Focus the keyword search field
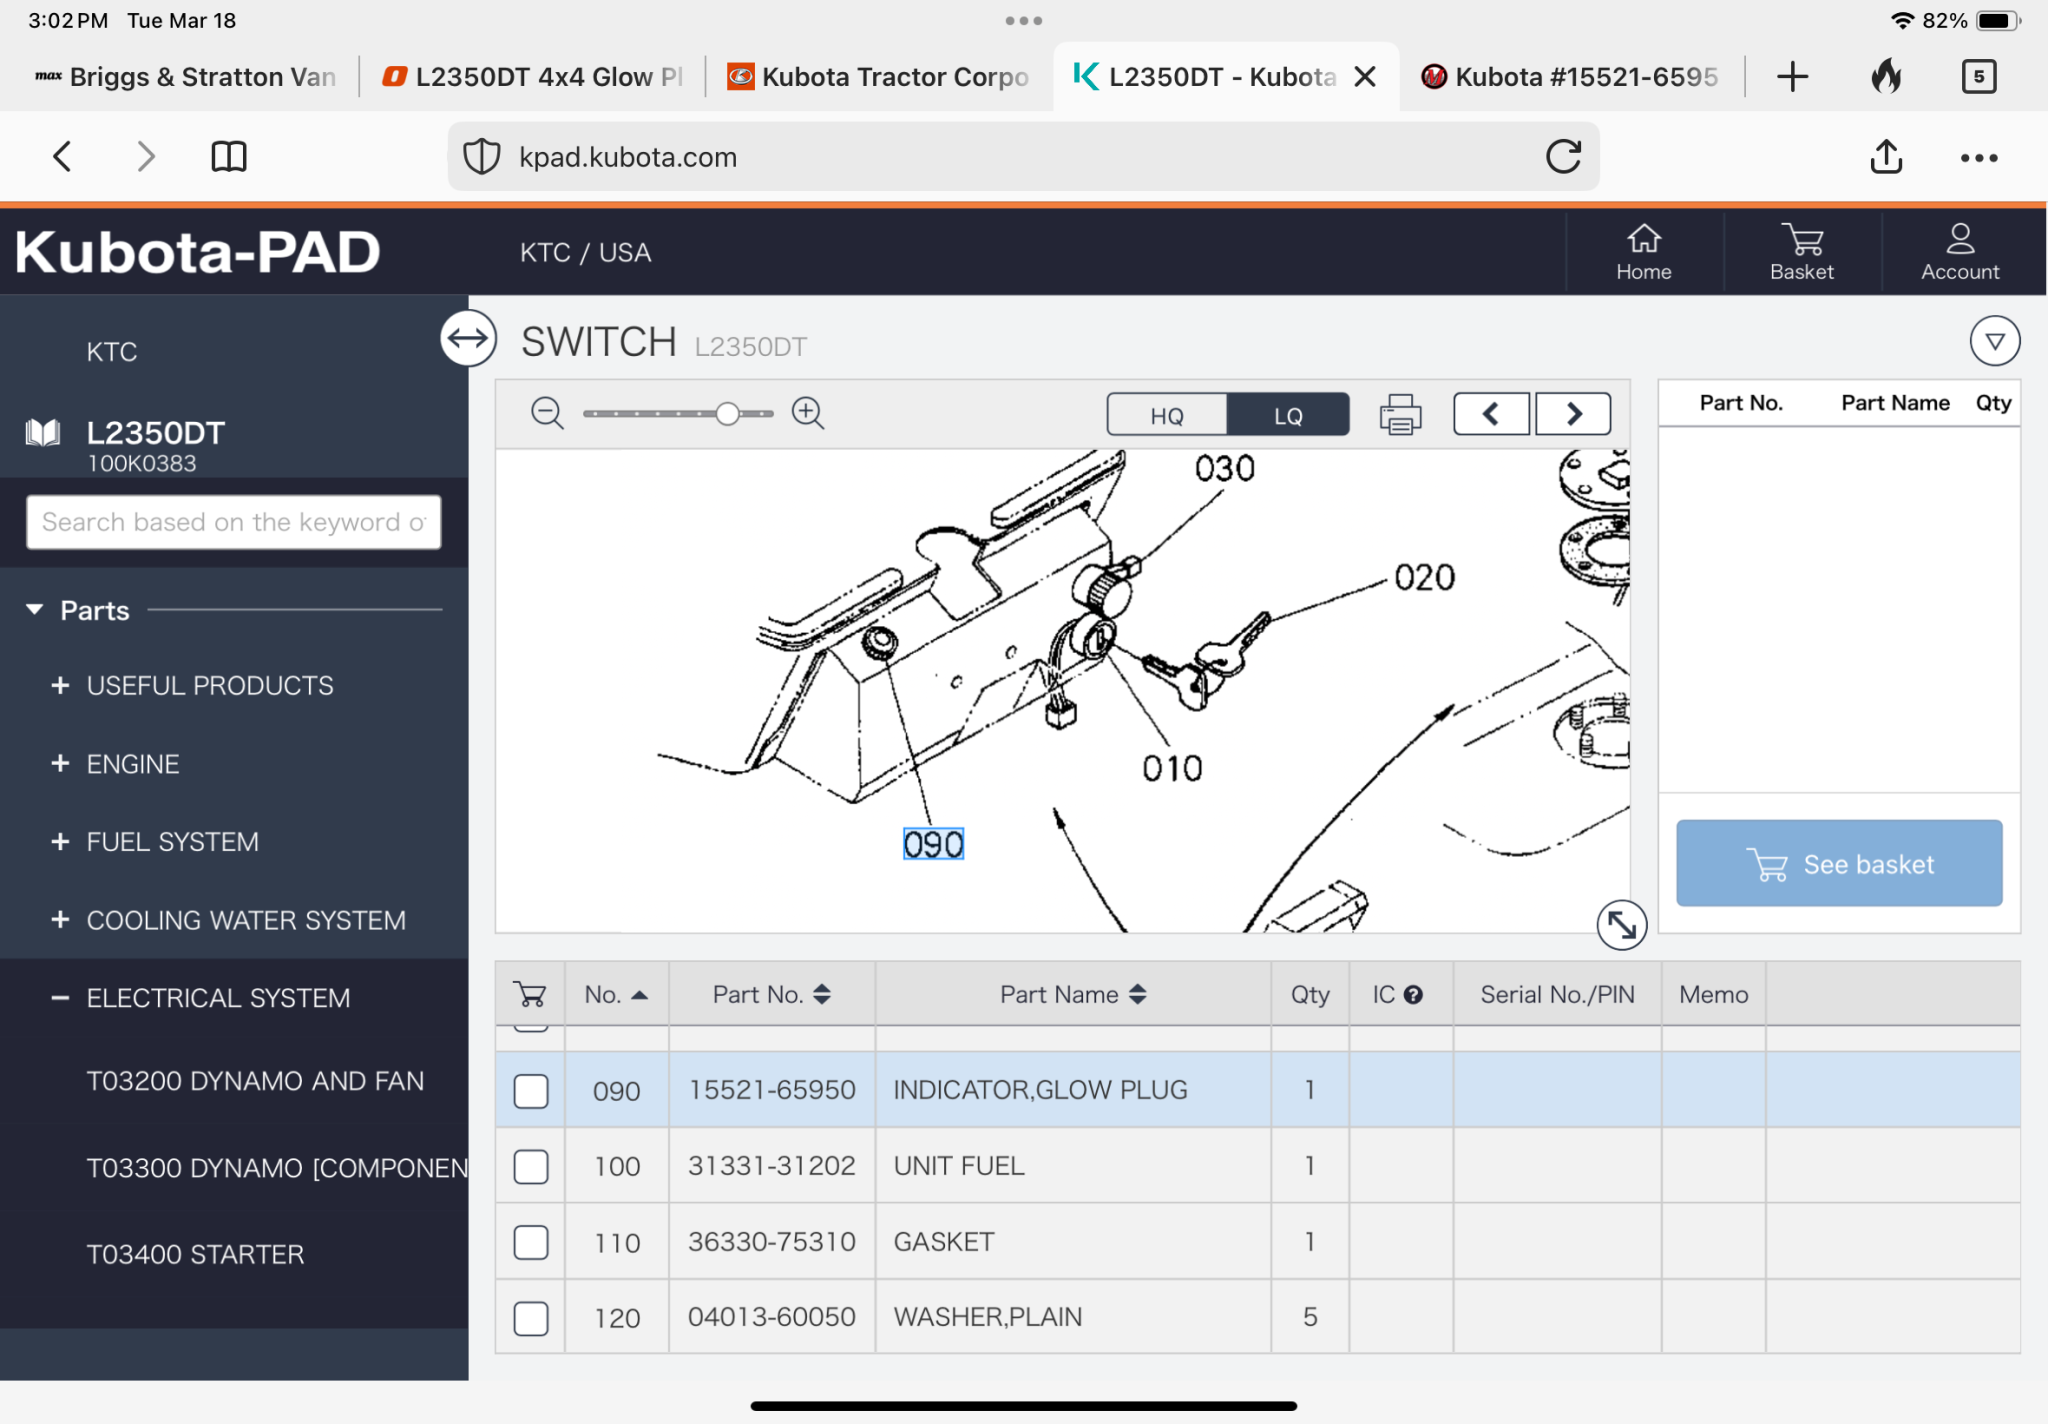Screen dimensions: 2048x1424 [x=233, y=522]
